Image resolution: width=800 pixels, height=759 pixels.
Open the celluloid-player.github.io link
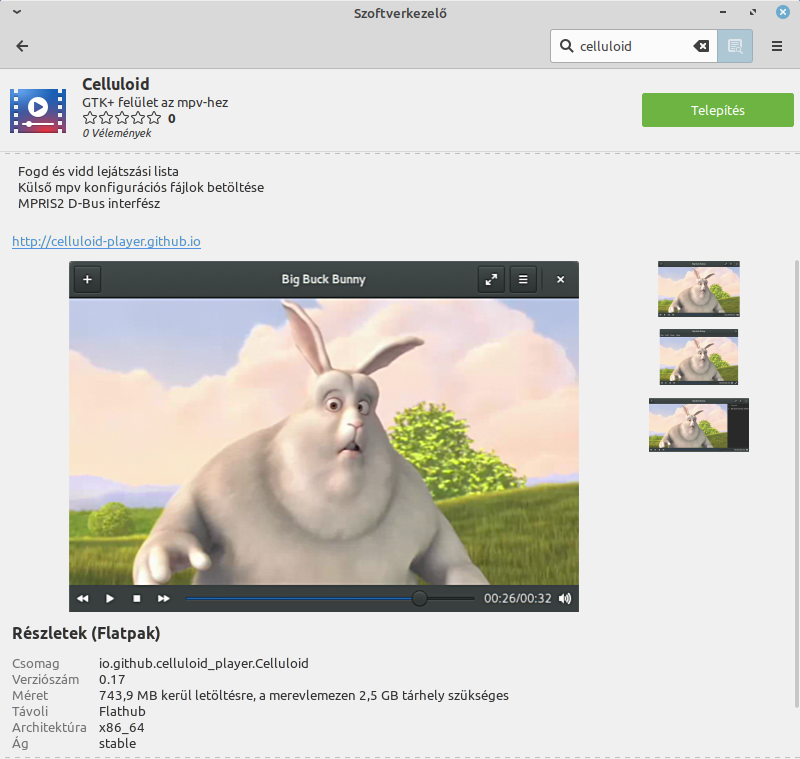coord(106,241)
